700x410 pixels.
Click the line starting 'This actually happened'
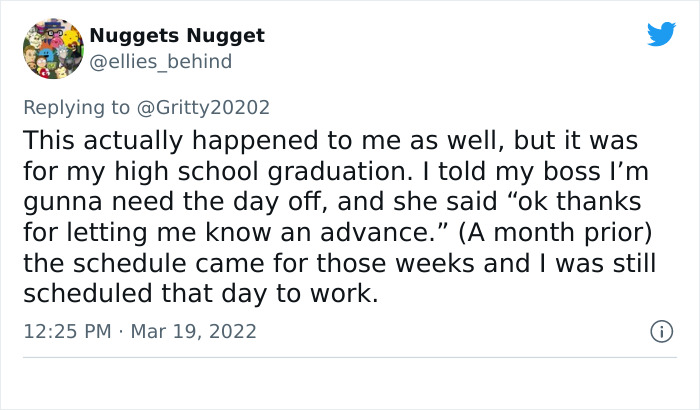[330, 138]
